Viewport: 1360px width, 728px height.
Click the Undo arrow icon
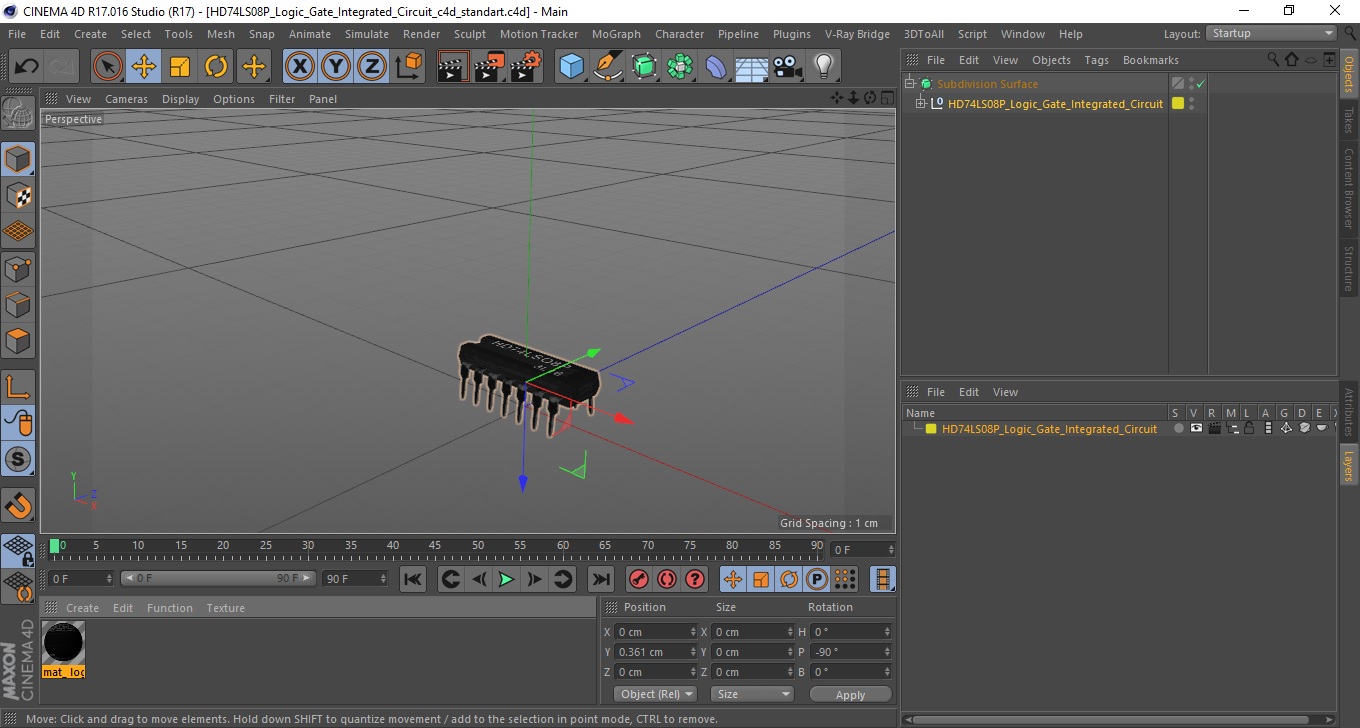[x=27, y=67]
